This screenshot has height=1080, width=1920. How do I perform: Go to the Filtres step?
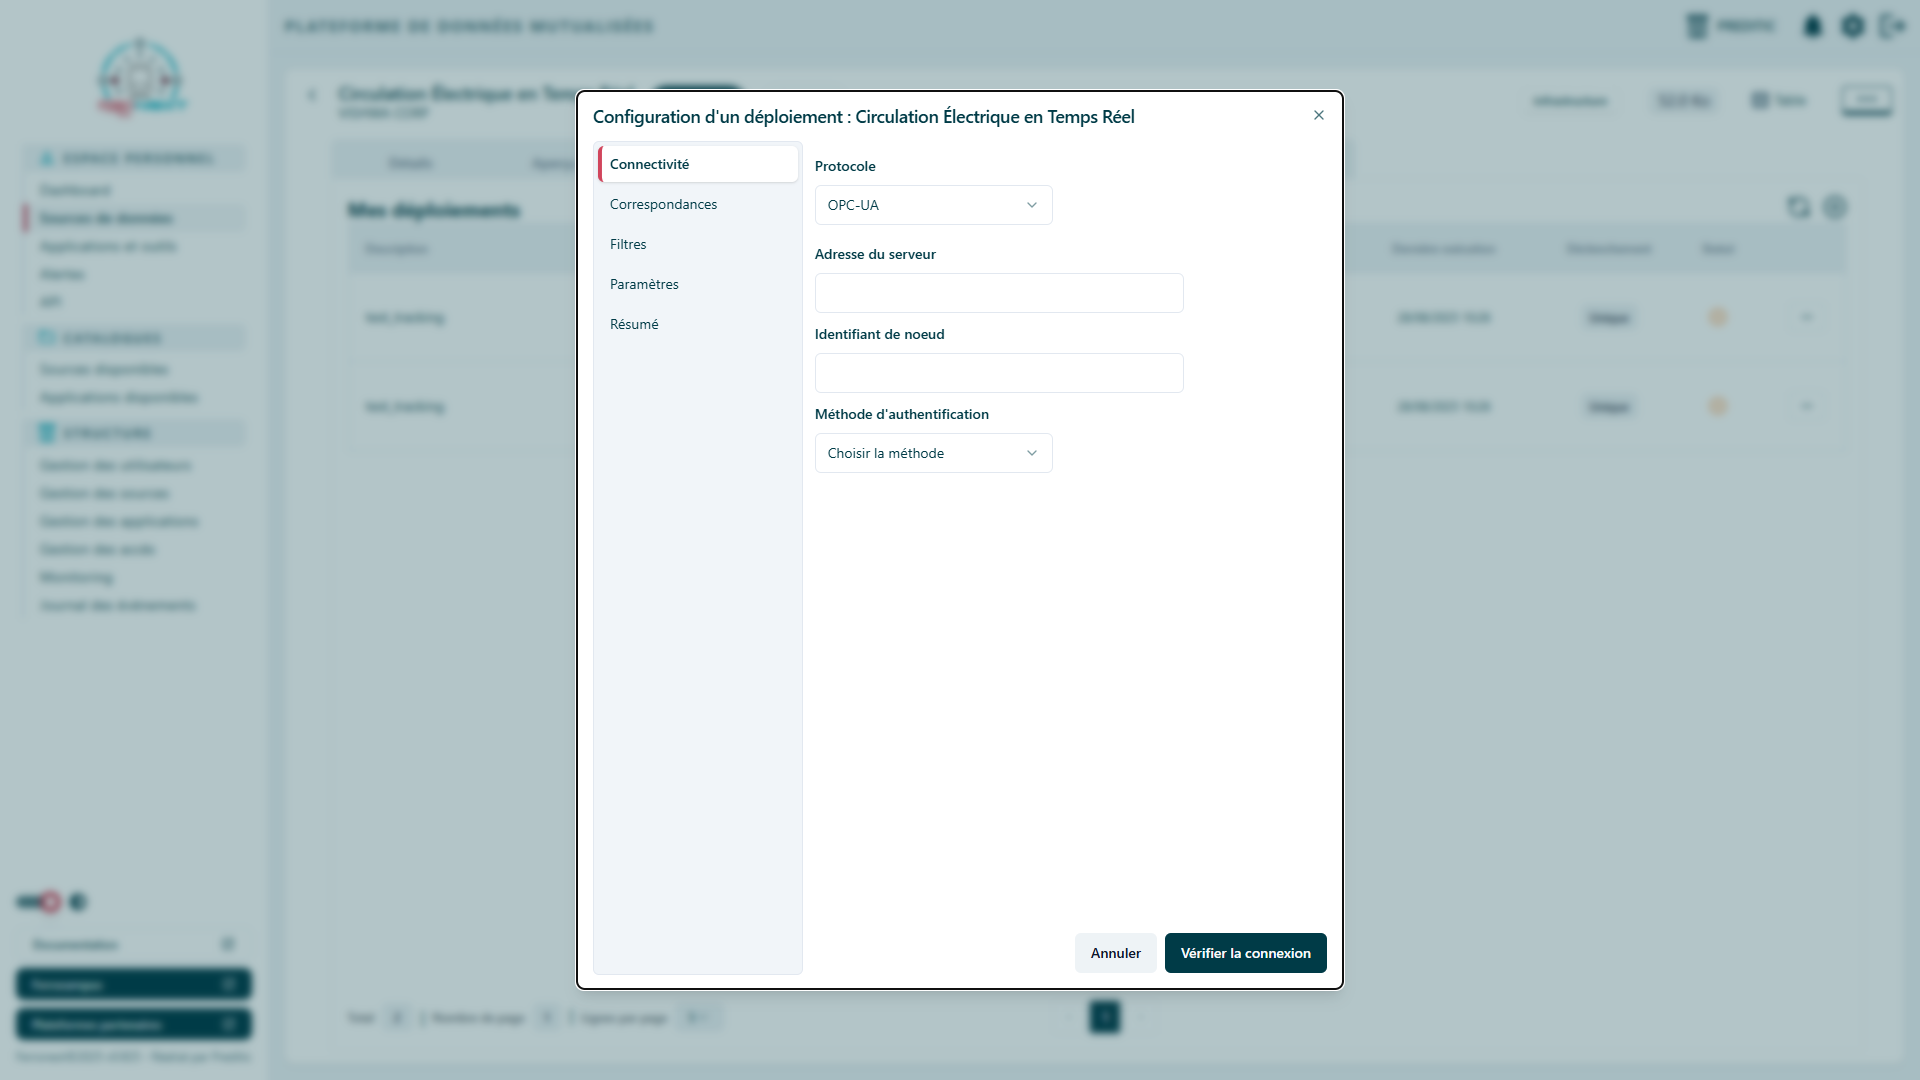(698, 244)
